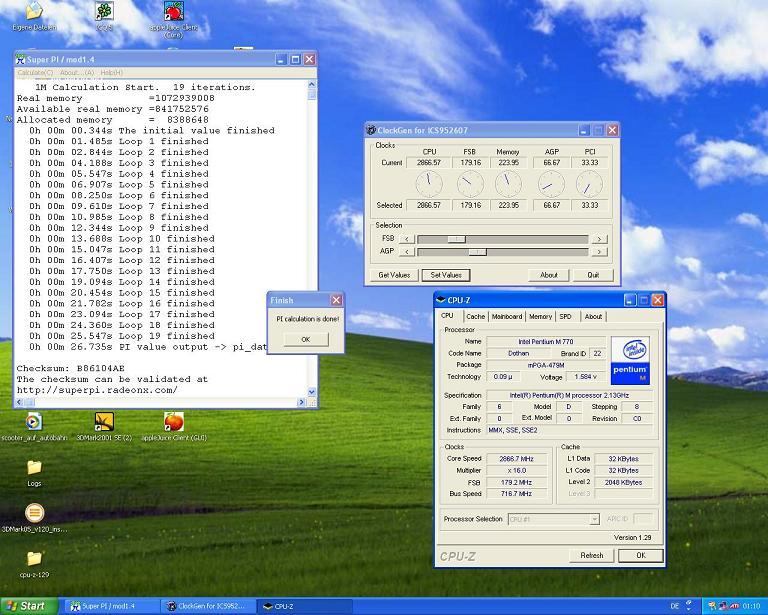Click the Bus Speed value 716.7 MHz
This screenshot has width=768, height=615.
click(516, 494)
